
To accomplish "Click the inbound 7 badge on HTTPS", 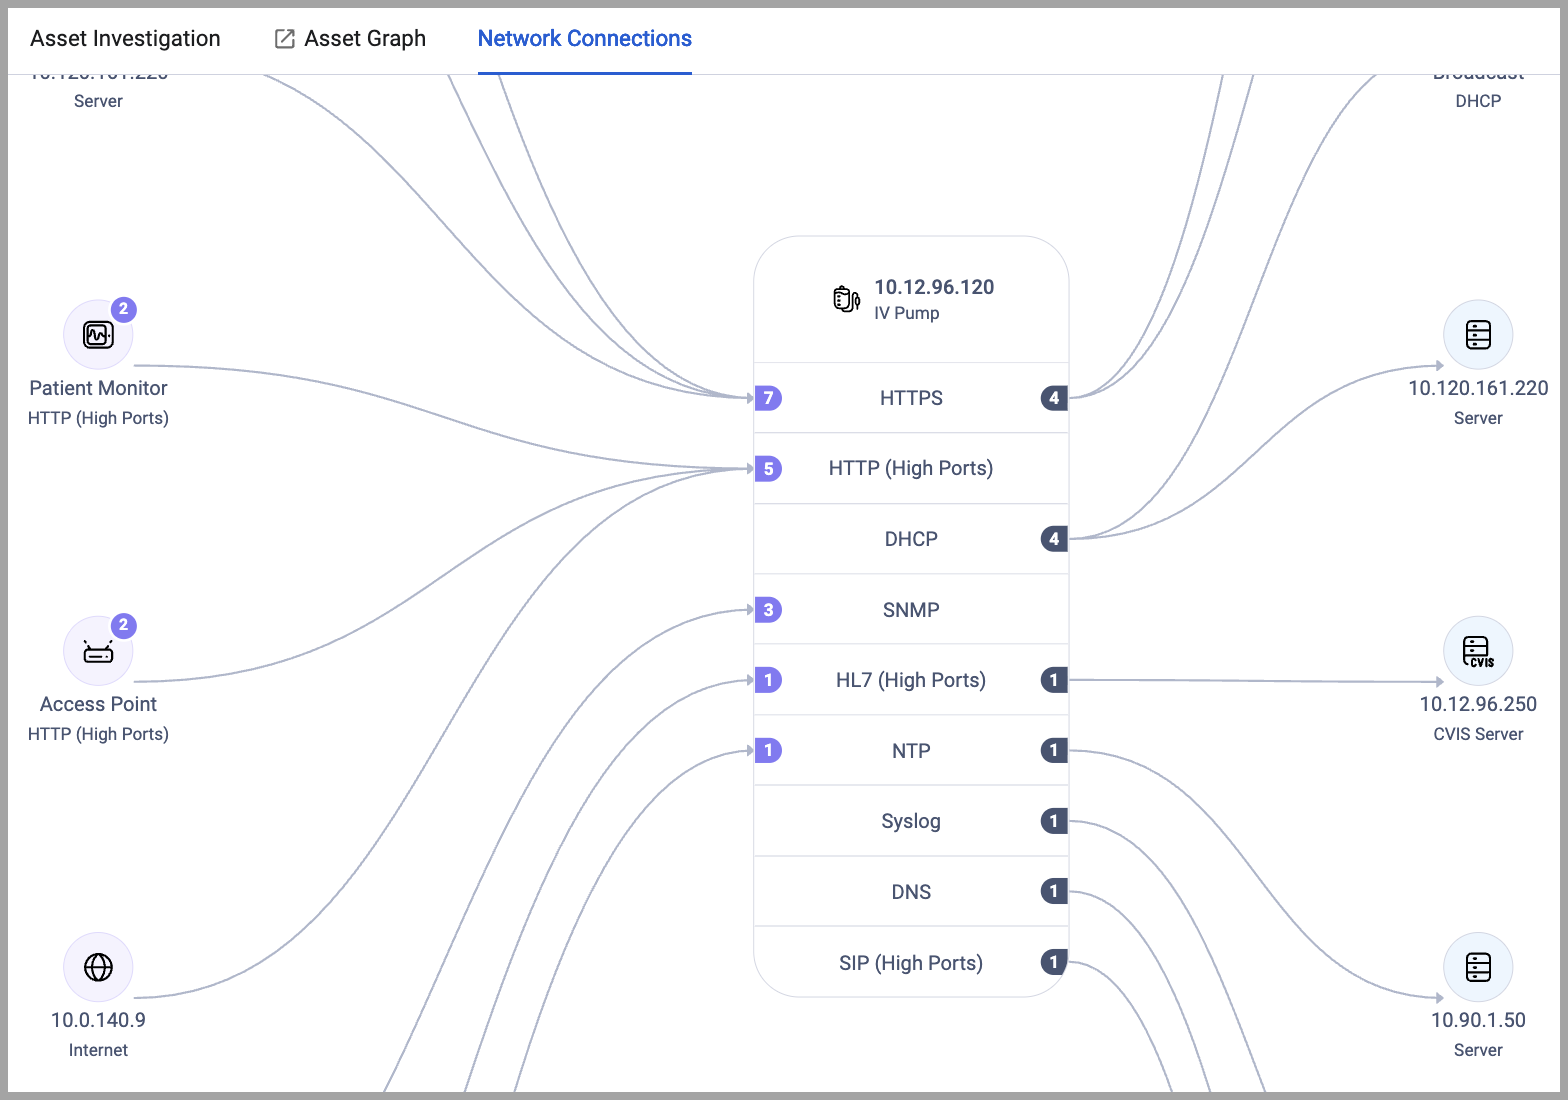I will (768, 398).
